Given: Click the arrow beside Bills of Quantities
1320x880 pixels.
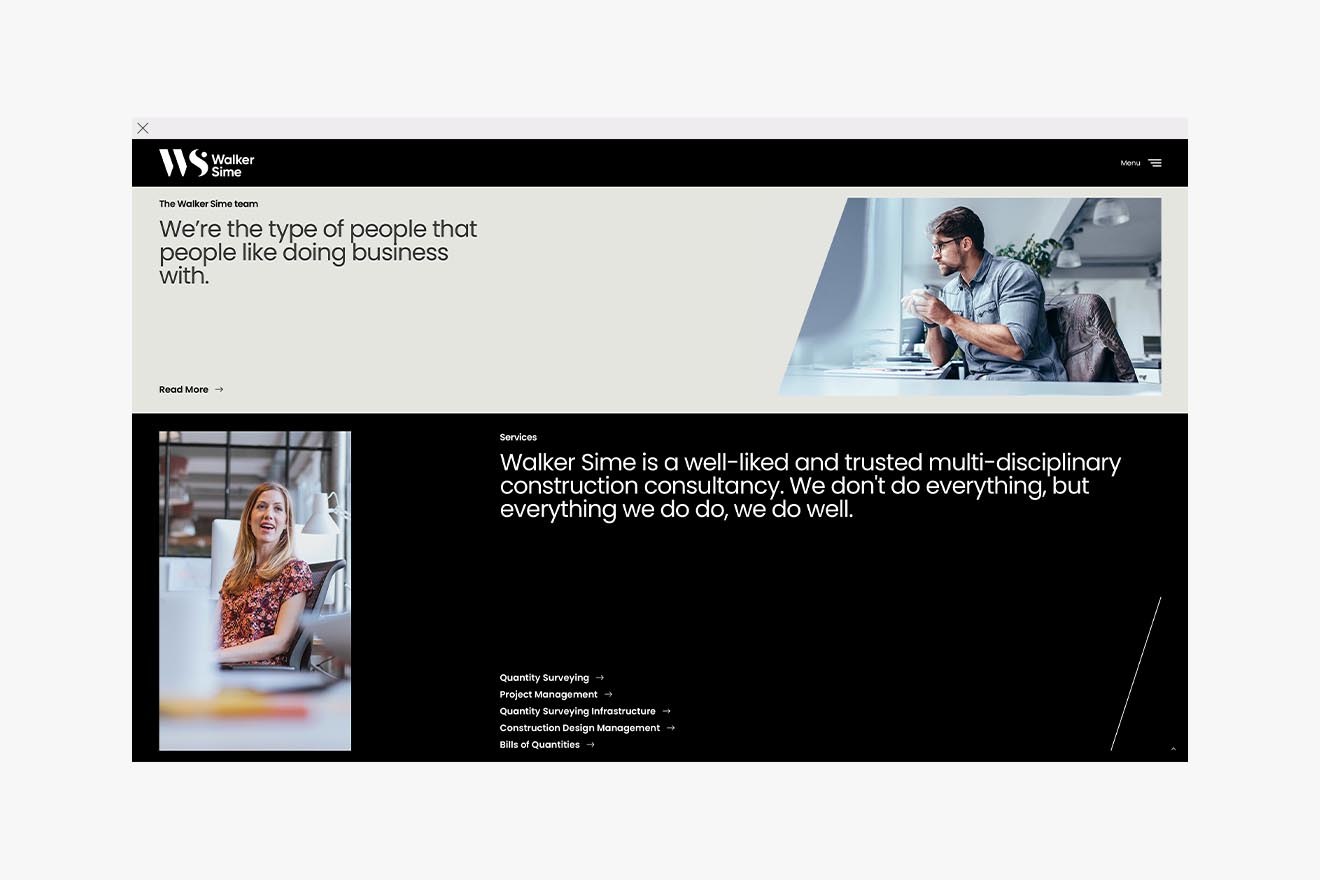Looking at the screenshot, I should click(x=590, y=745).
